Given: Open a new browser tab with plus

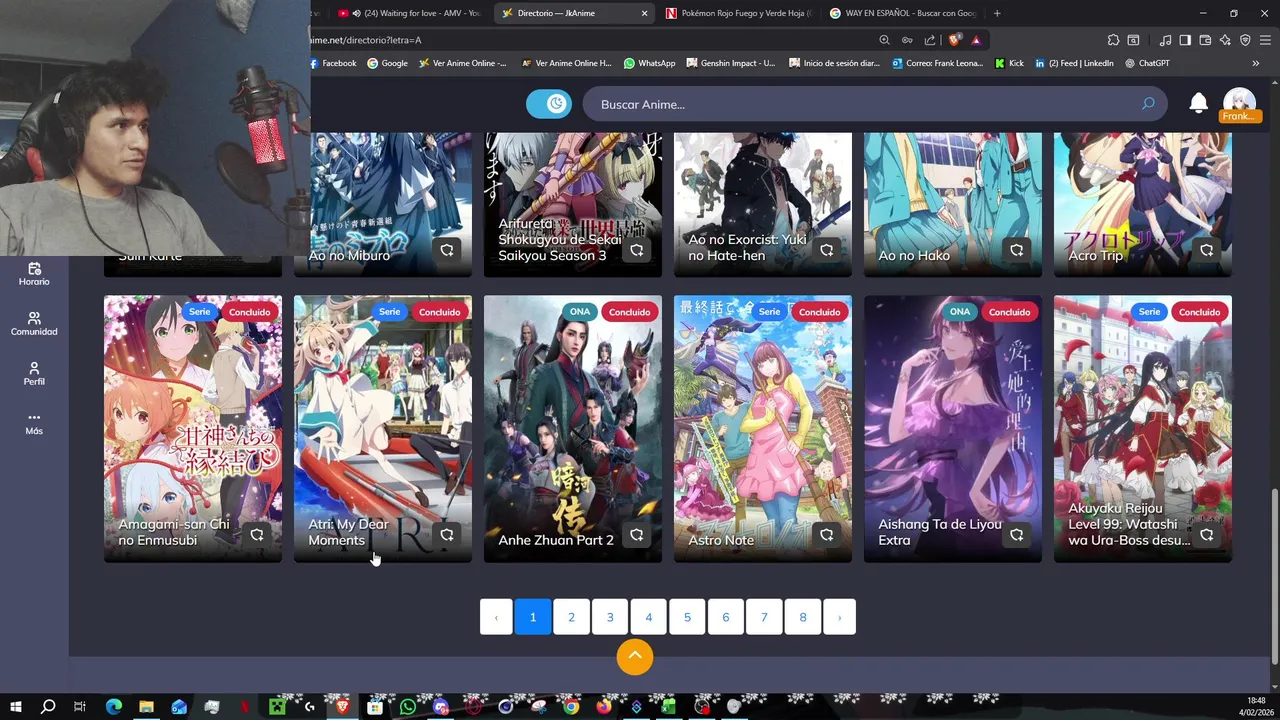Looking at the screenshot, I should point(997,13).
